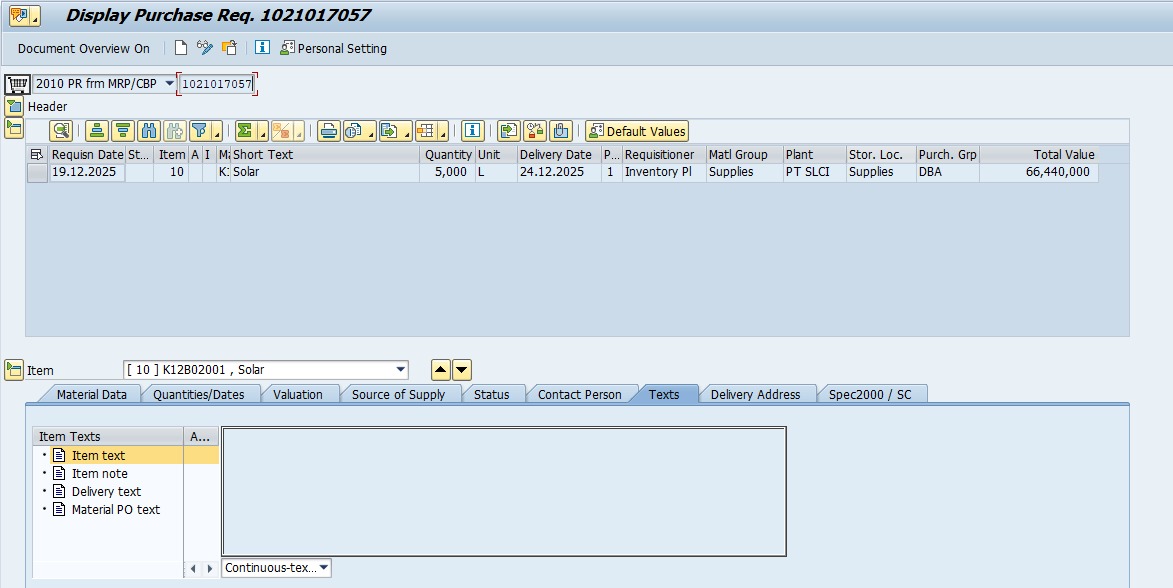Screen dimensions: 1173x588
Task: Switch to the Quantities/Dates tab
Action: (198, 394)
